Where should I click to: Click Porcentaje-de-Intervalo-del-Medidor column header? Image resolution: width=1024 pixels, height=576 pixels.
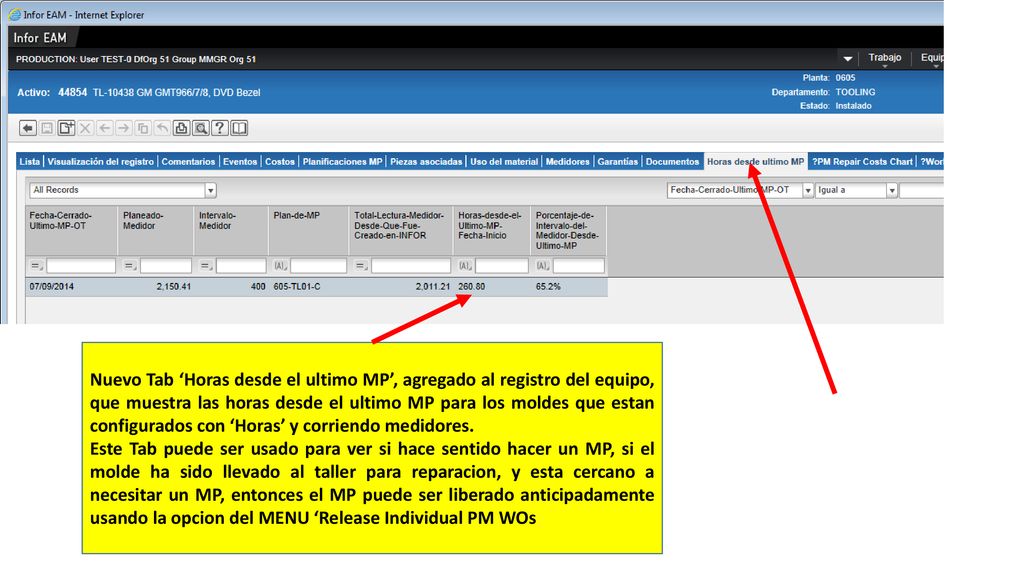pos(569,230)
